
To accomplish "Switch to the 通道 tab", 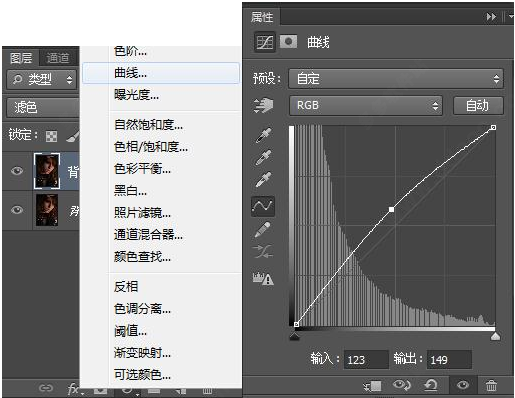I will pos(58,58).
